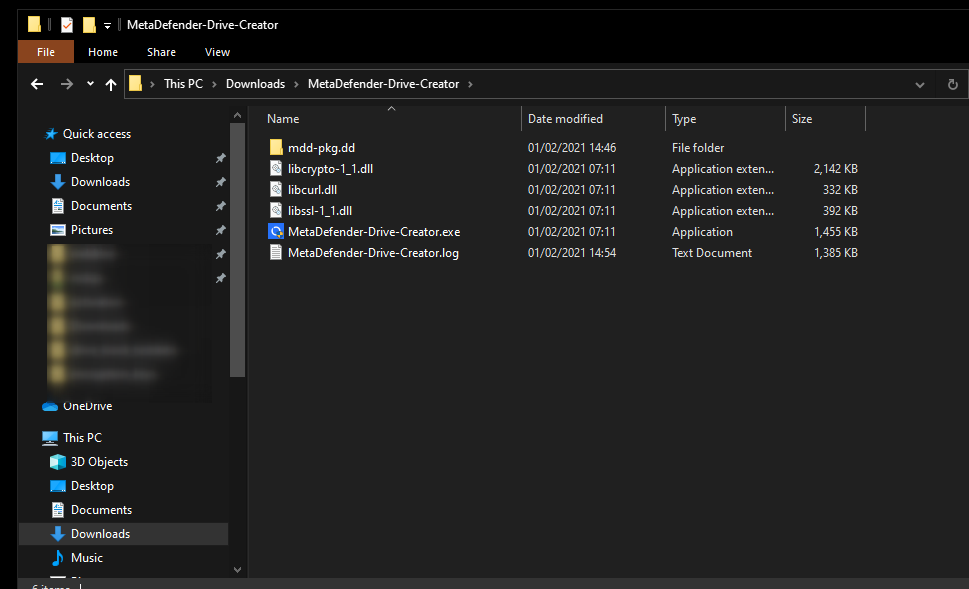Screen dimensions: 969x589
Task: Go back to previous folder
Action: click(37, 84)
